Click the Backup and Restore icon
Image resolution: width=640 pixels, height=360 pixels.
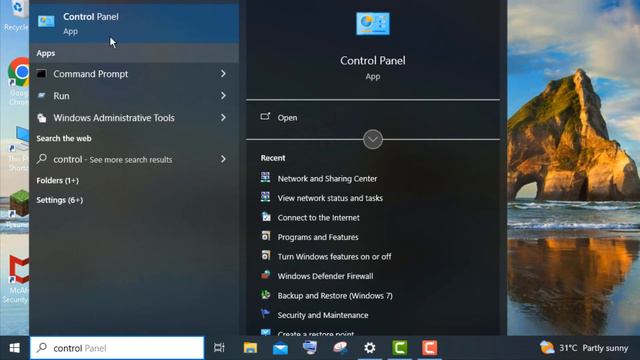pyautogui.click(x=265, y=295)
